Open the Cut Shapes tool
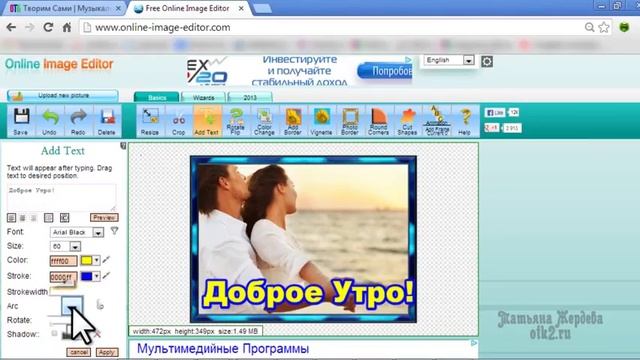Screen dimensions: 640x360 (407, 121)
